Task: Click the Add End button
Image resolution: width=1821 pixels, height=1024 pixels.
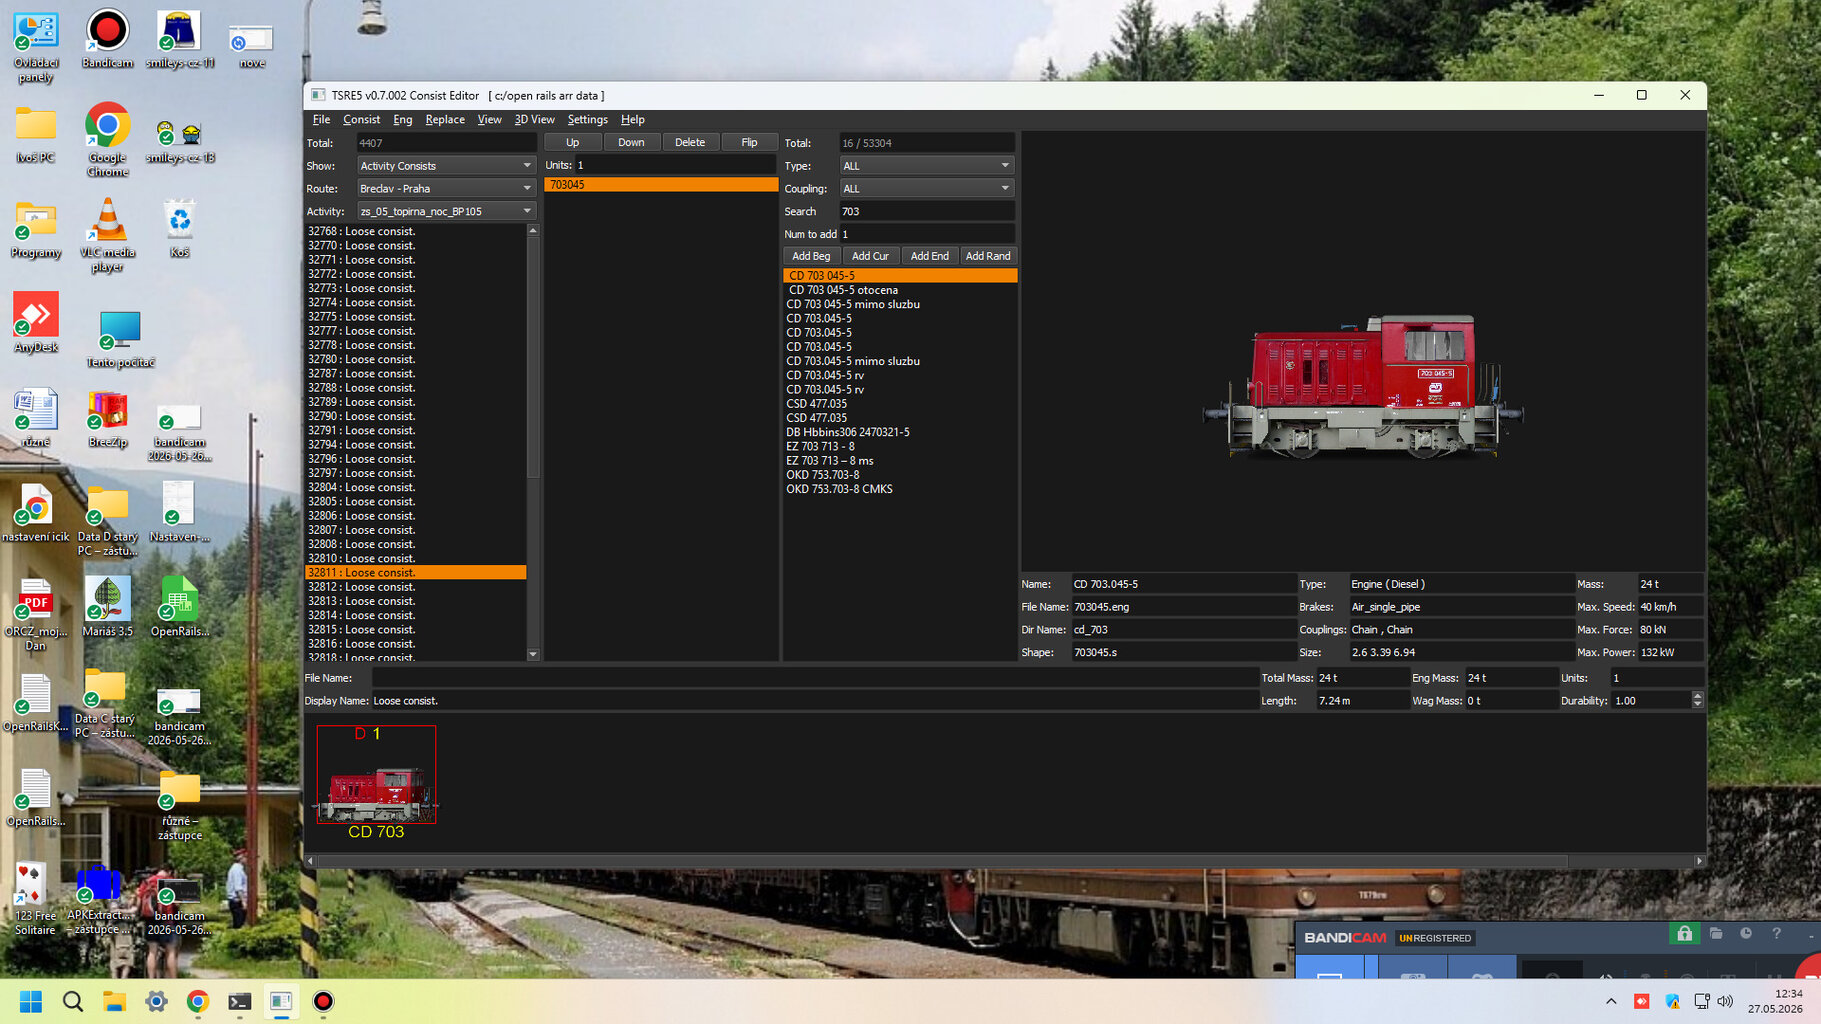Action: coord(929,256)
